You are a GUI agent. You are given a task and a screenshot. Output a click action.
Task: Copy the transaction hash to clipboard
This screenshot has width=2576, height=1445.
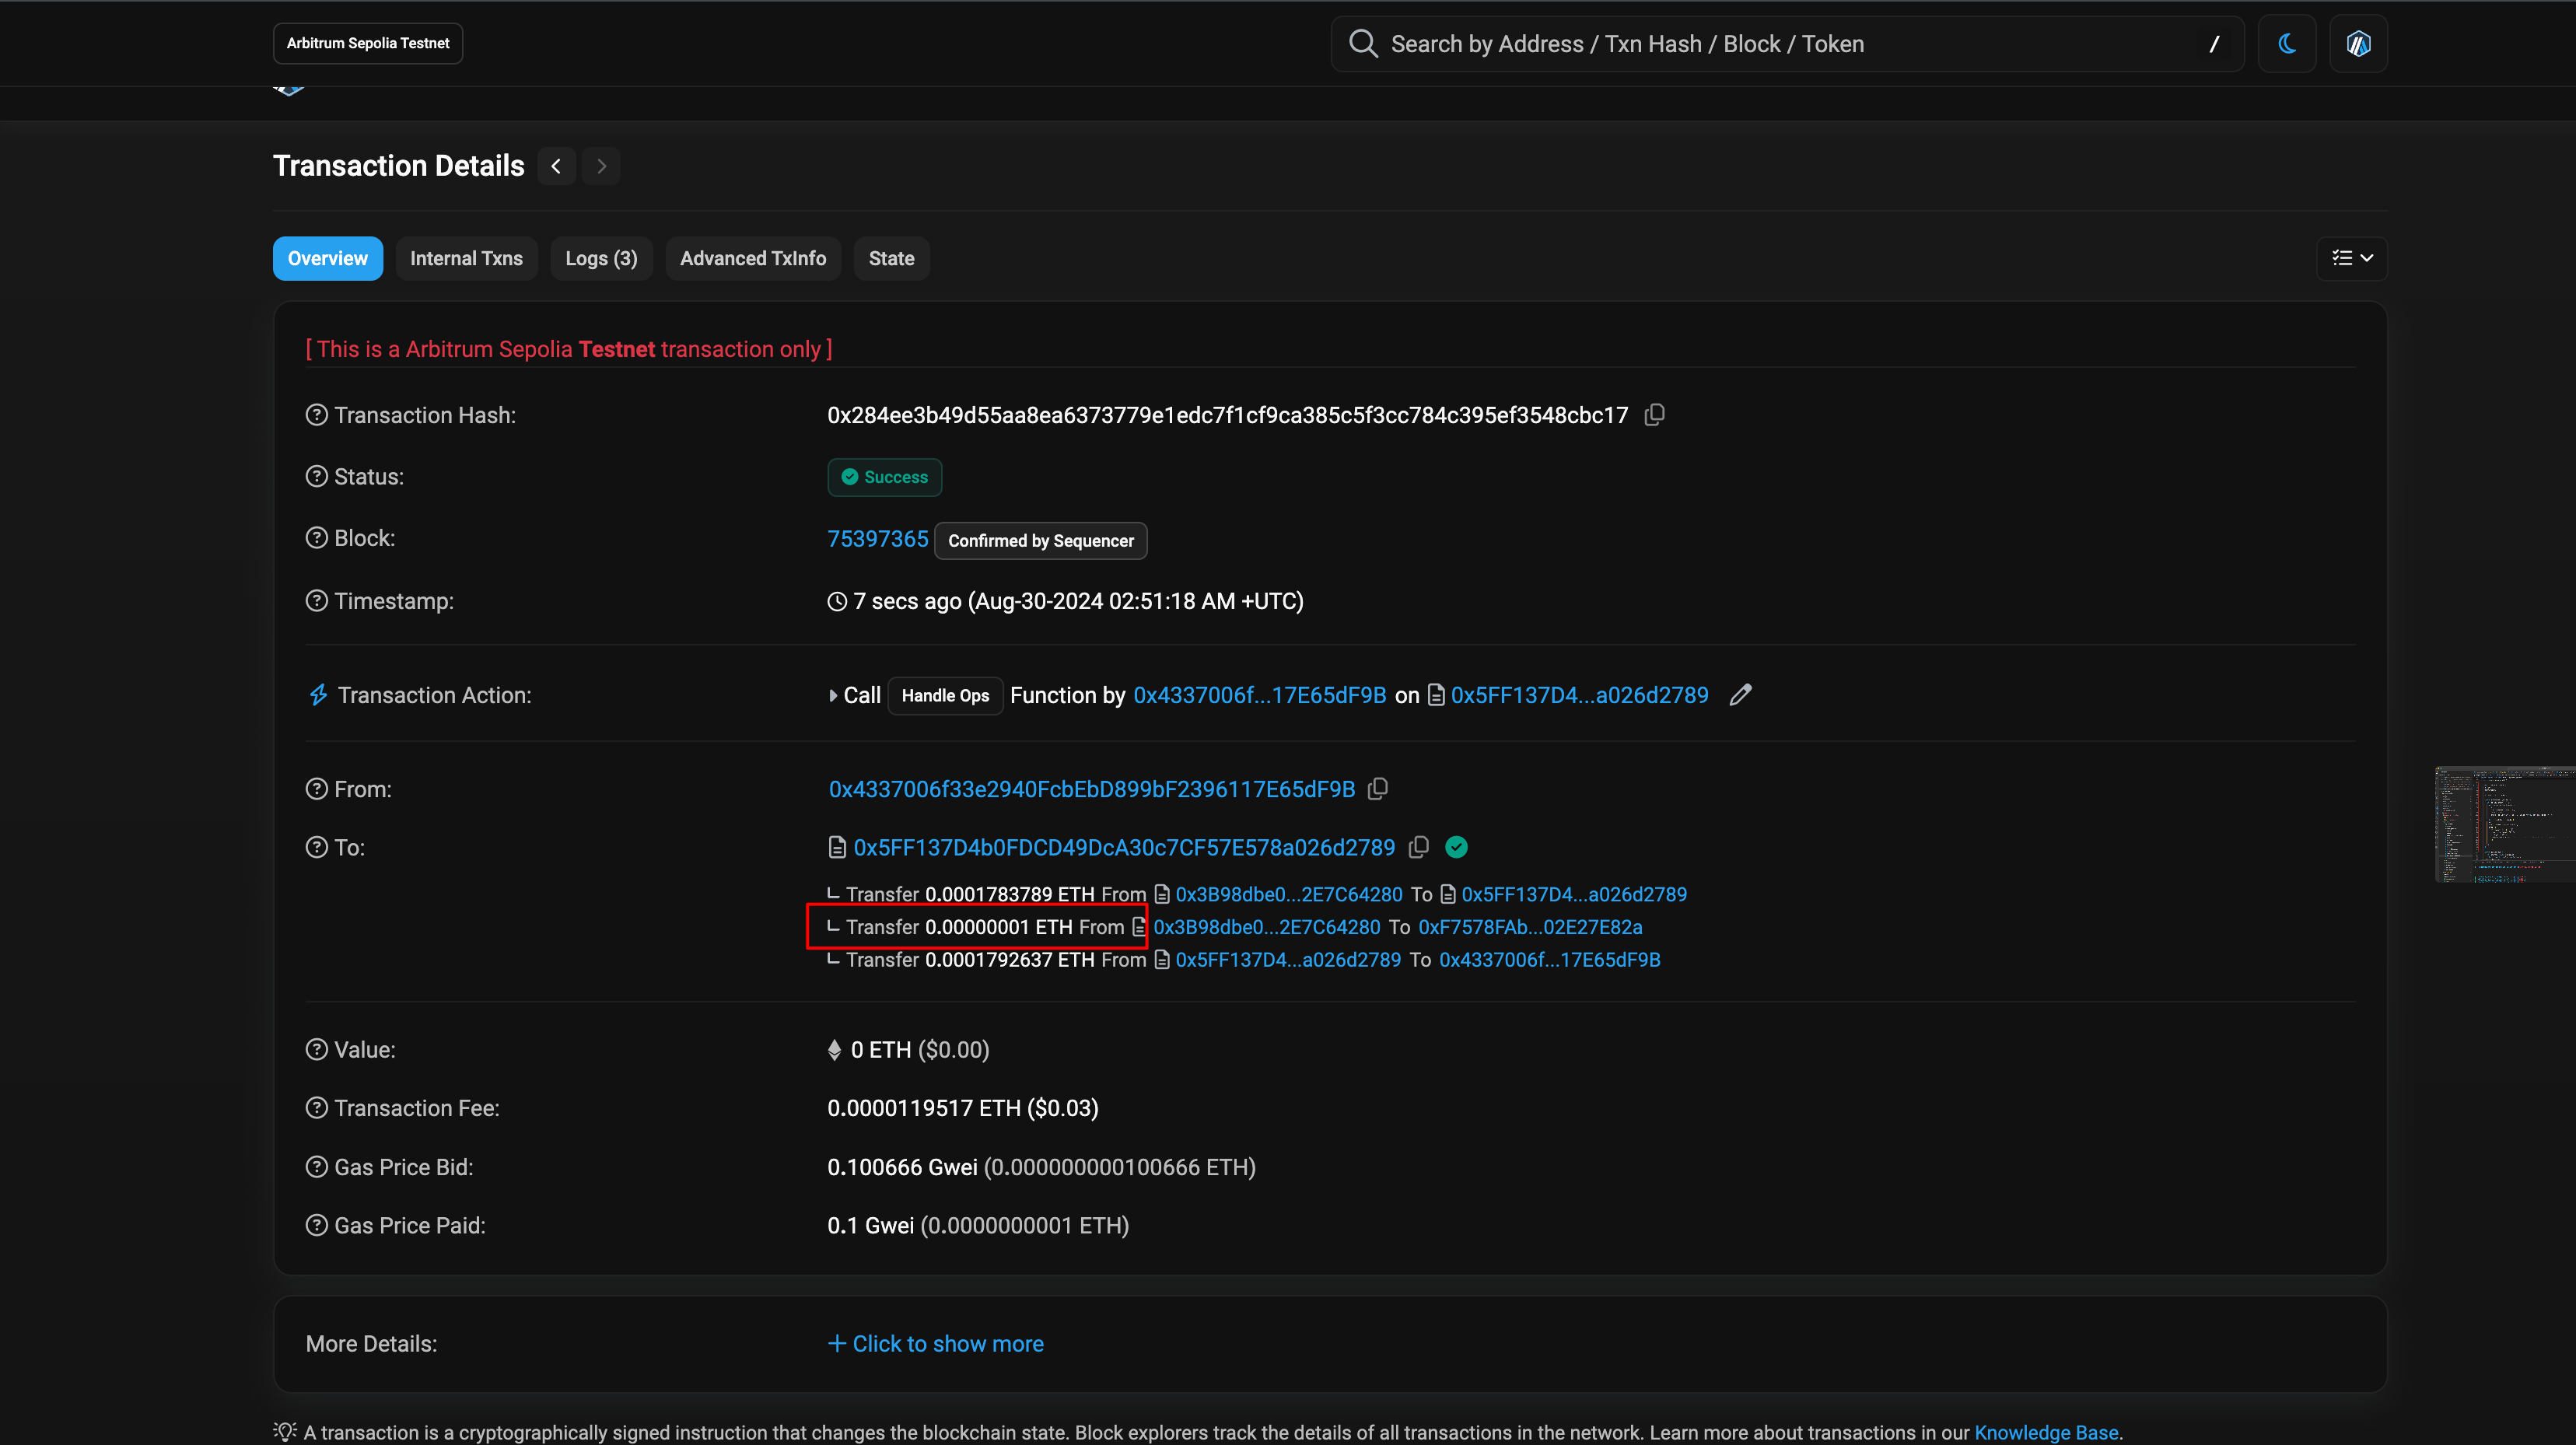(x=1655, y=415)
